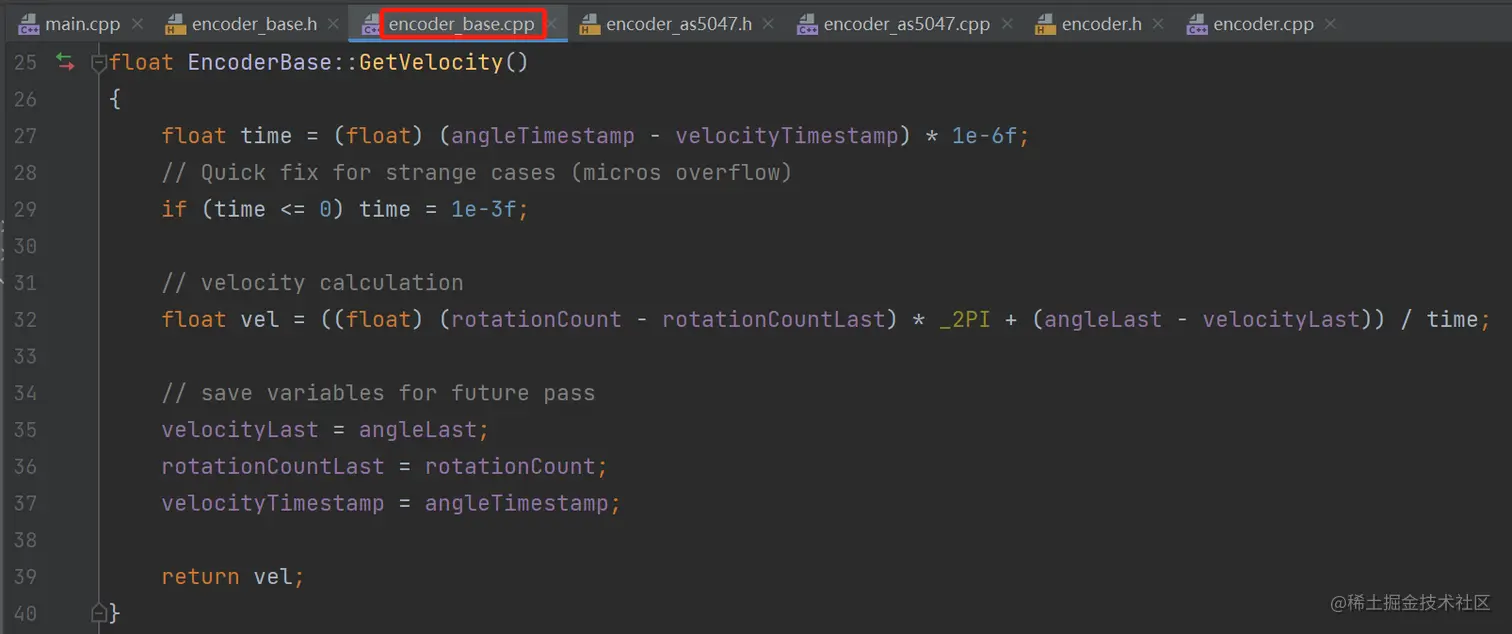The width and height of the screenshot is (1512, 634).
Task: Close the encoder_base.cpp tab
Action: click(552, 23)
